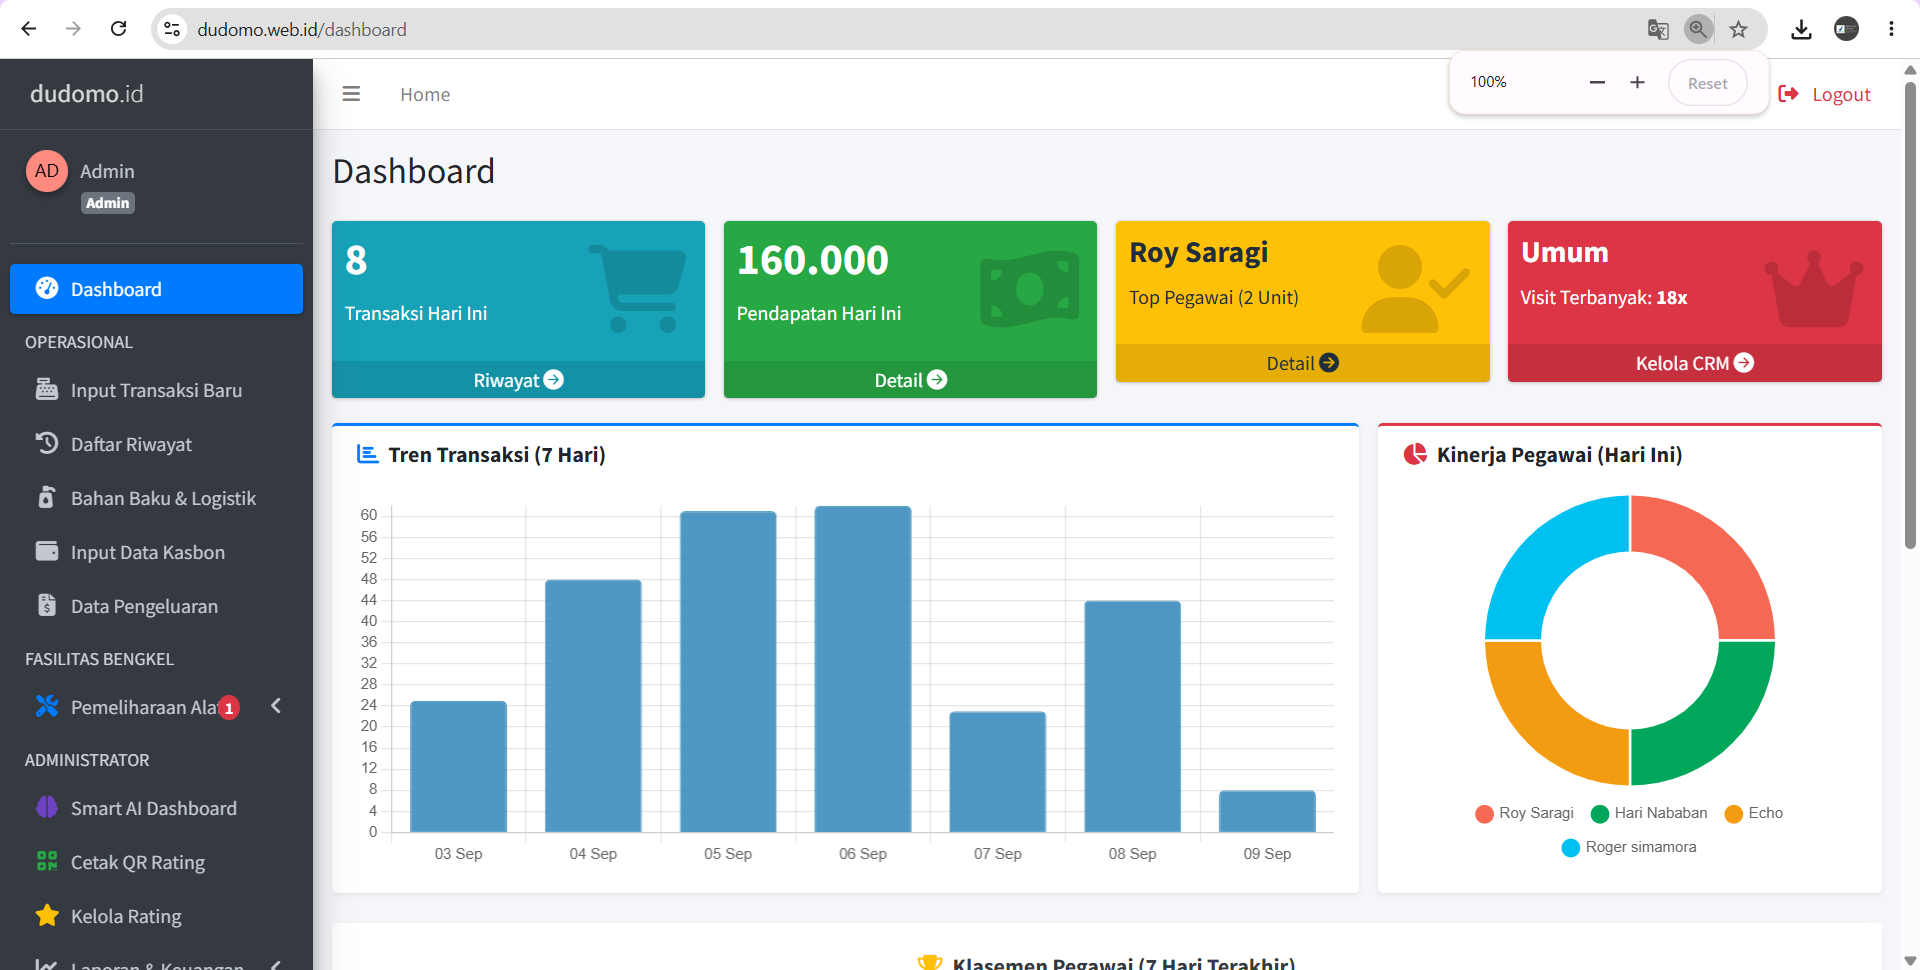
Task: Open Input Data Kasbon
Action: (x=156, y=552)
